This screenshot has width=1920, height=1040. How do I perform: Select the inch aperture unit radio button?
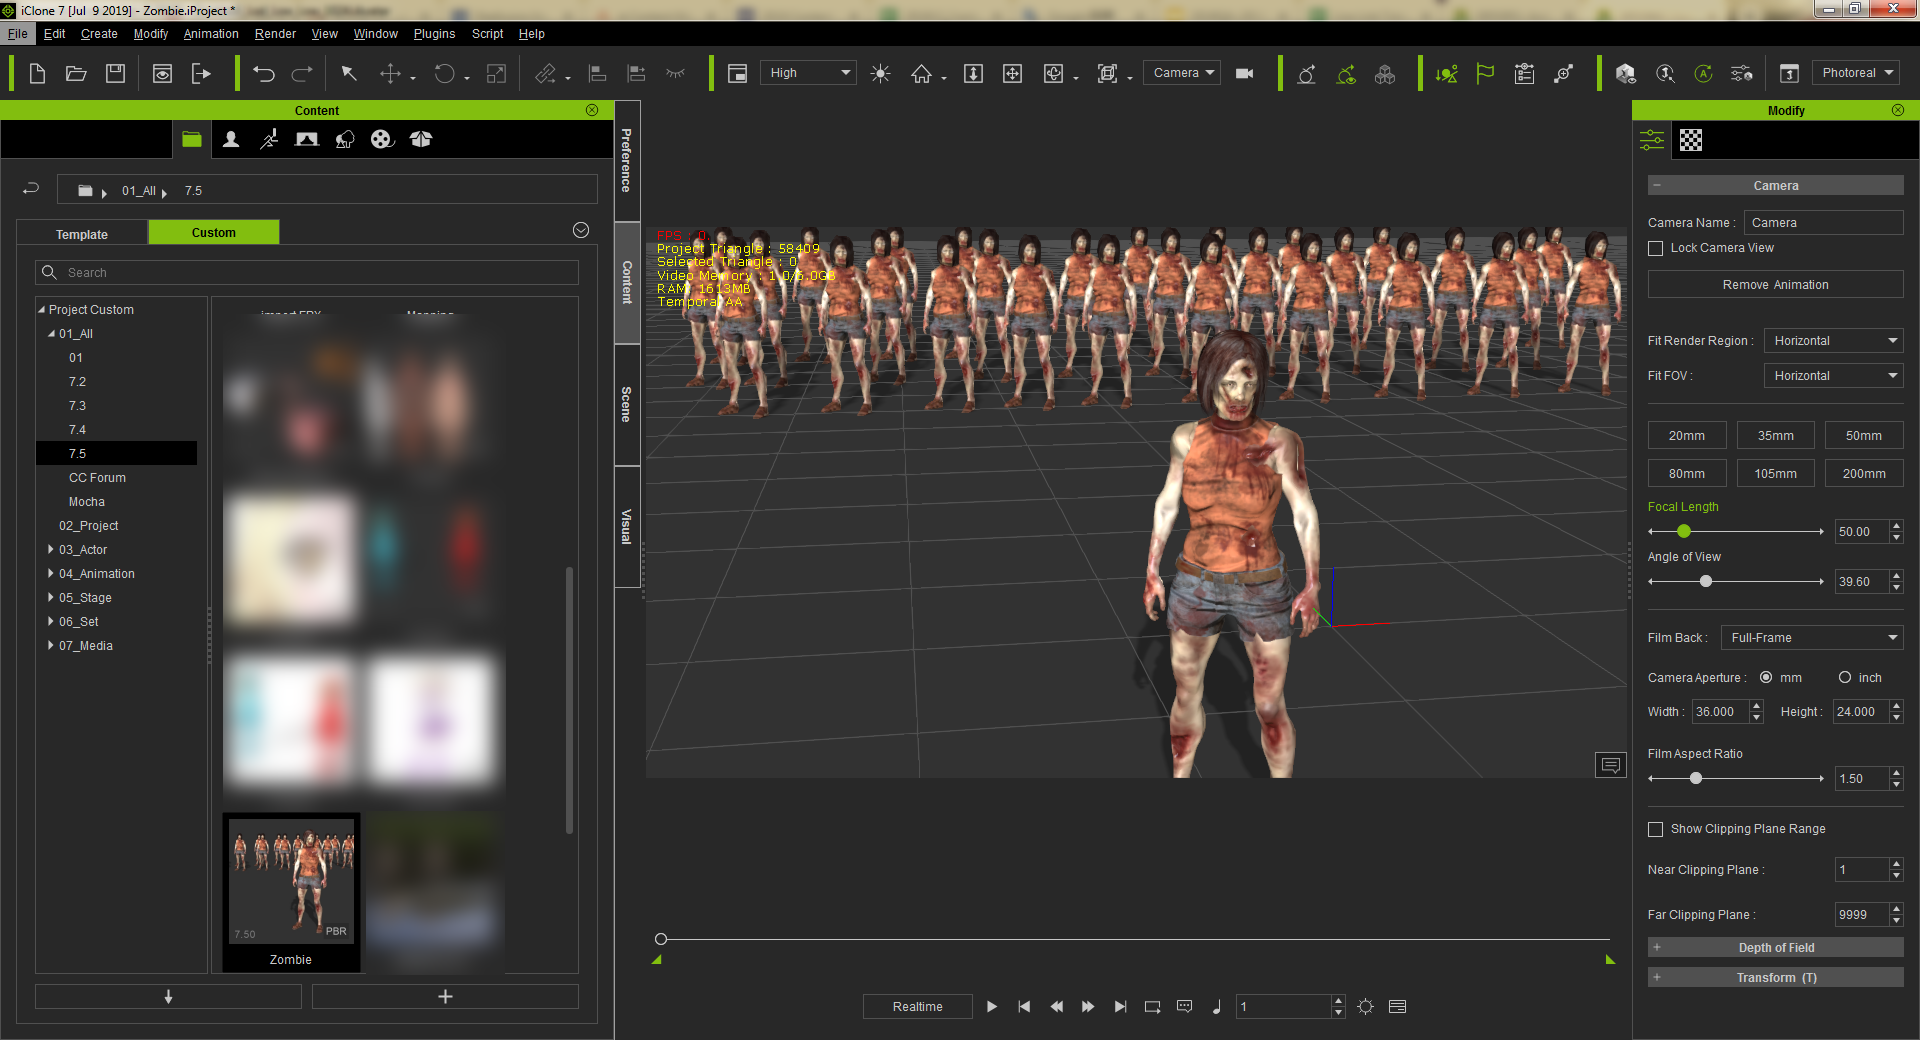pyautogui.click(x=1844, y=678)
